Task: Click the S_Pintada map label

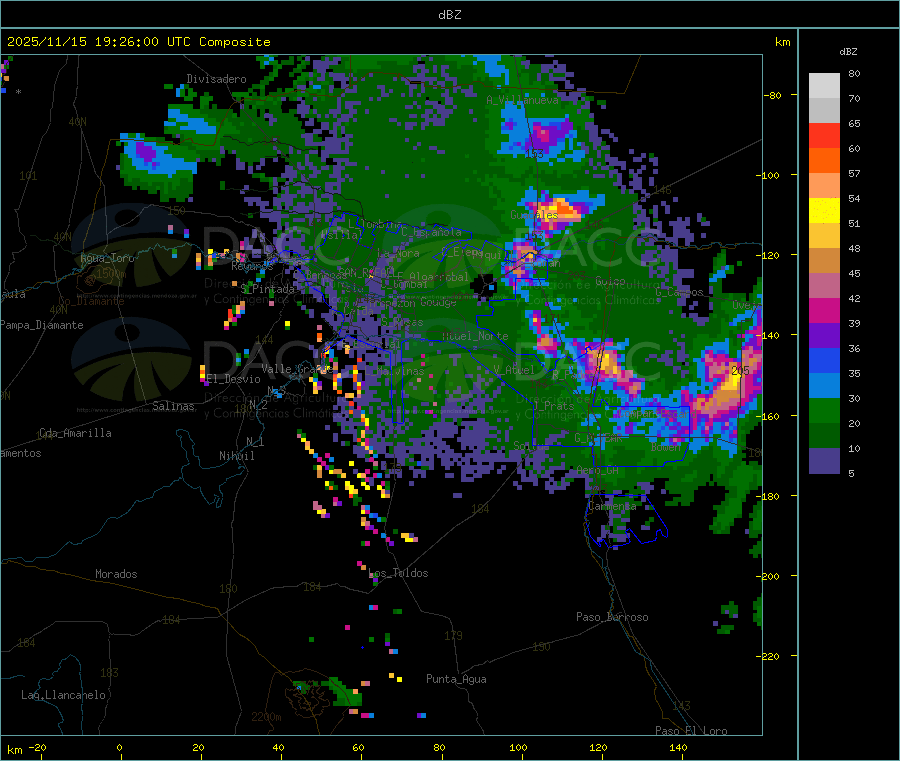Action: [x=267, y=289]
